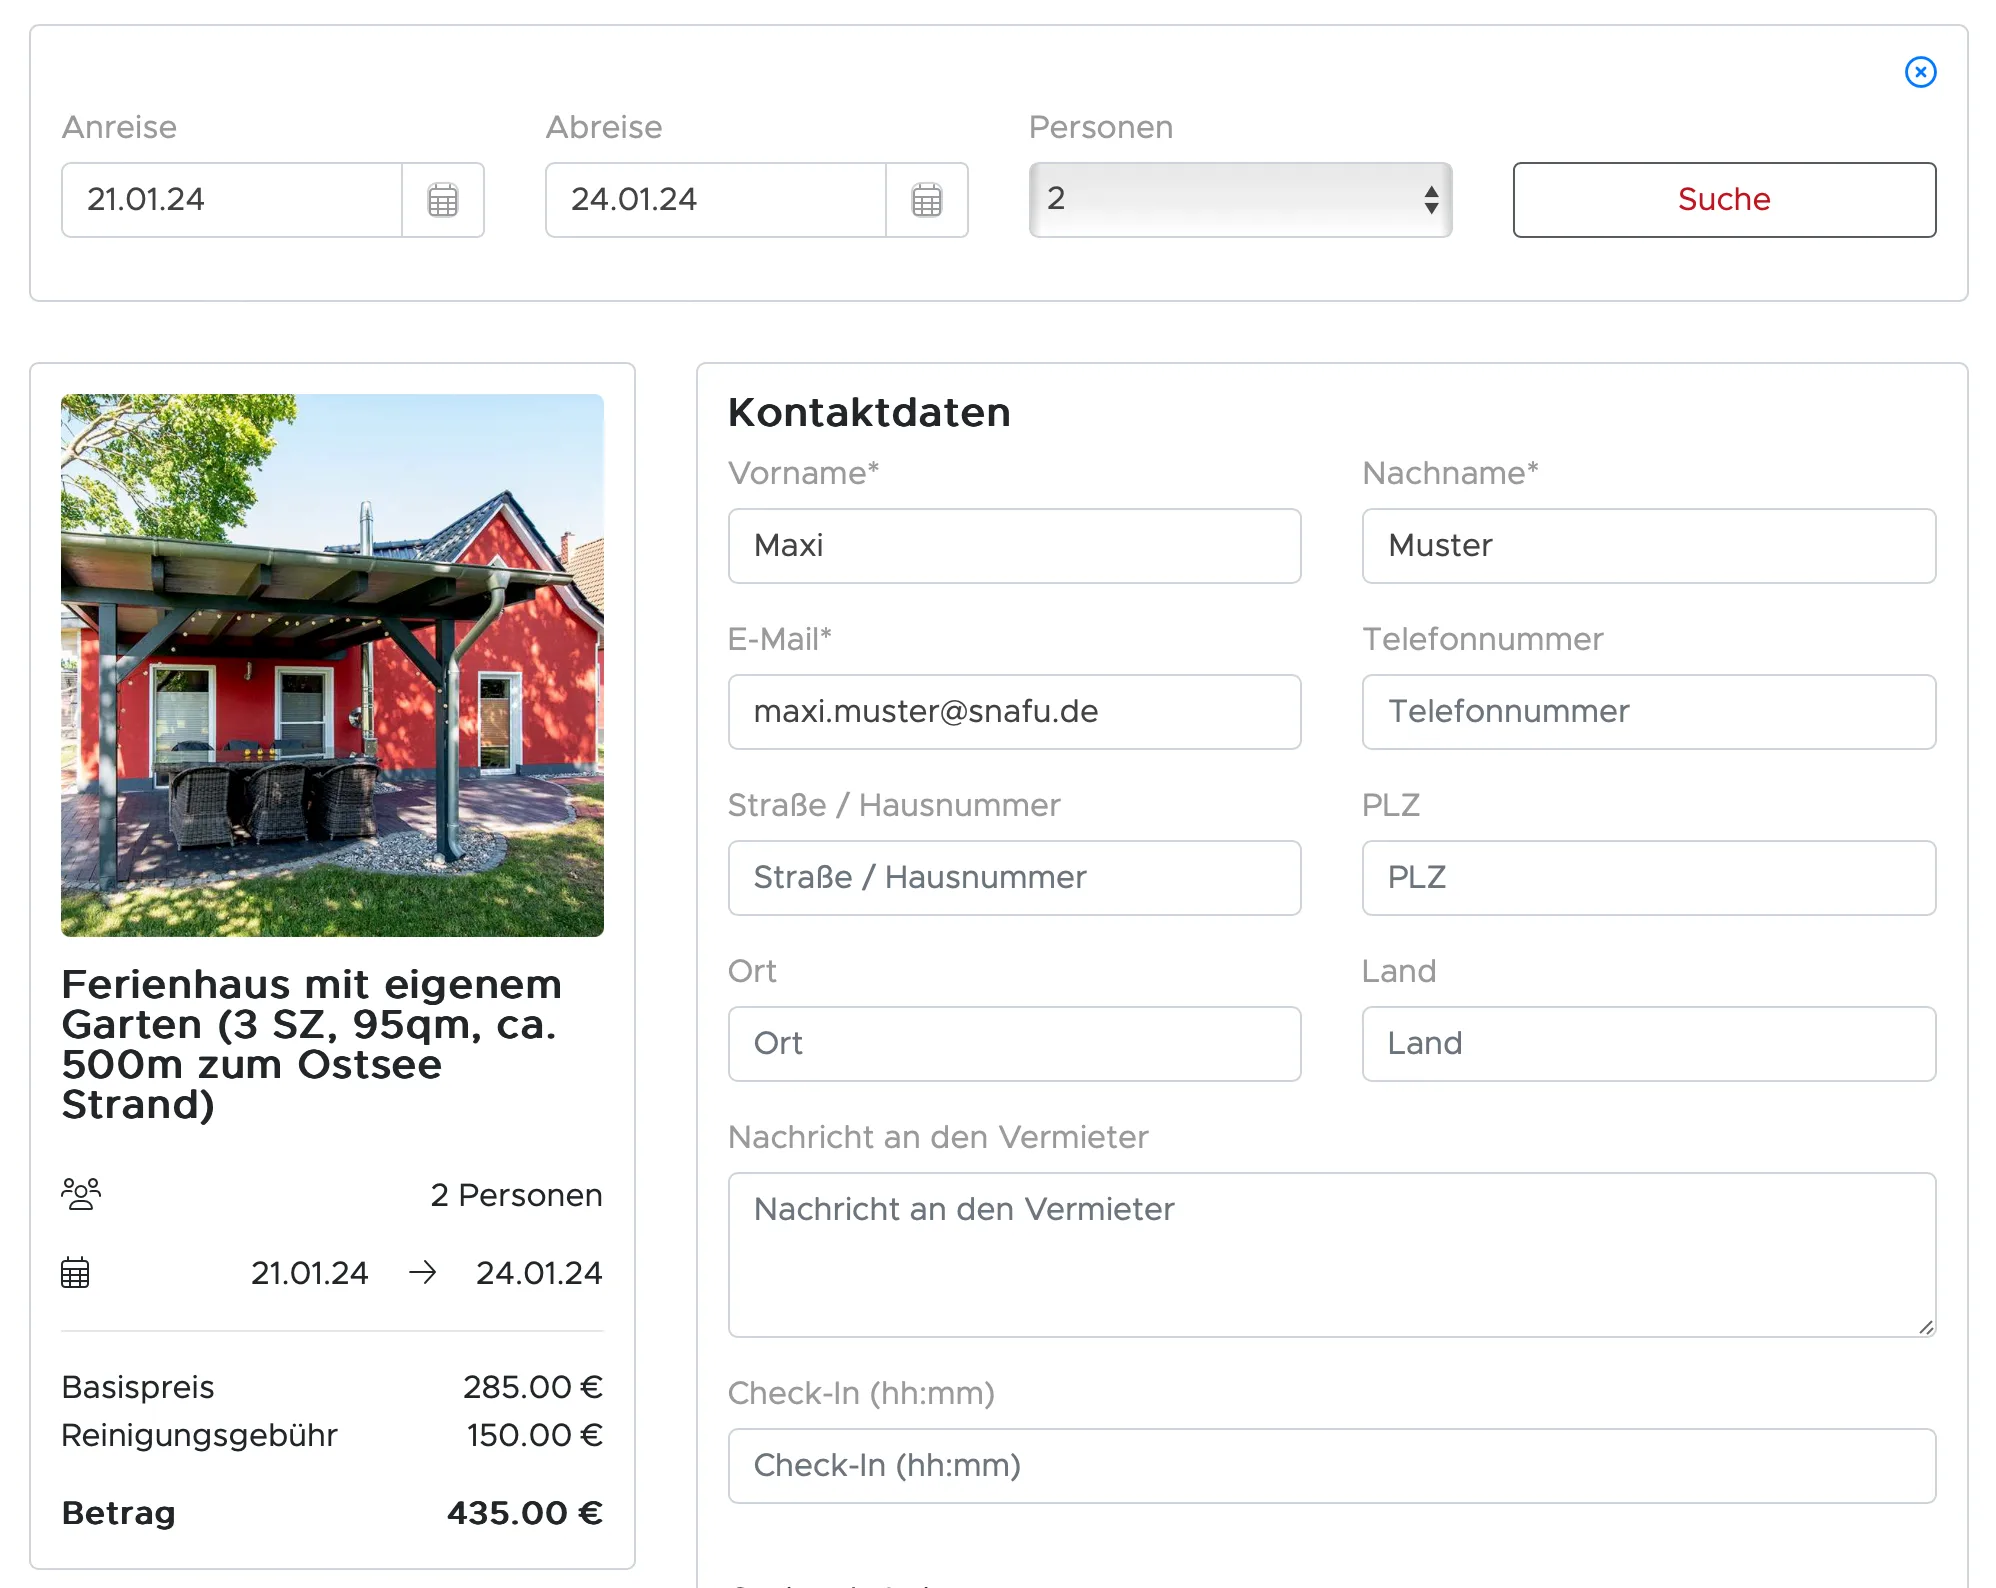Click the arrow between booking dates
The image size is (1996, 1588).
click(x=423, y=1272)
